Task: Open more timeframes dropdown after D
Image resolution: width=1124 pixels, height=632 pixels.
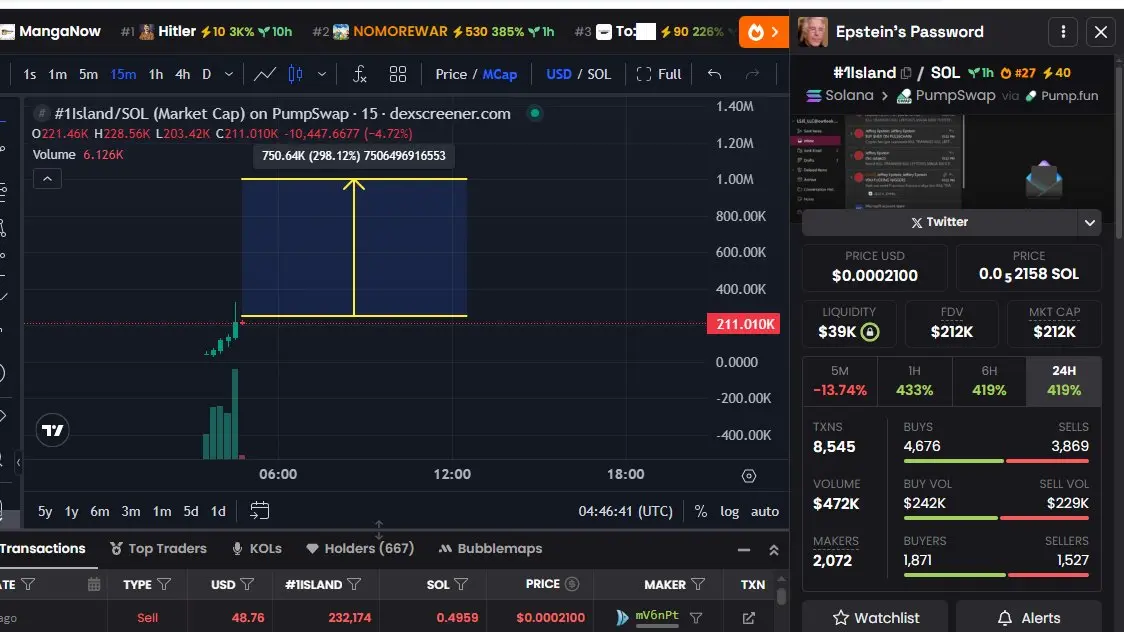Action: [229, 74]
